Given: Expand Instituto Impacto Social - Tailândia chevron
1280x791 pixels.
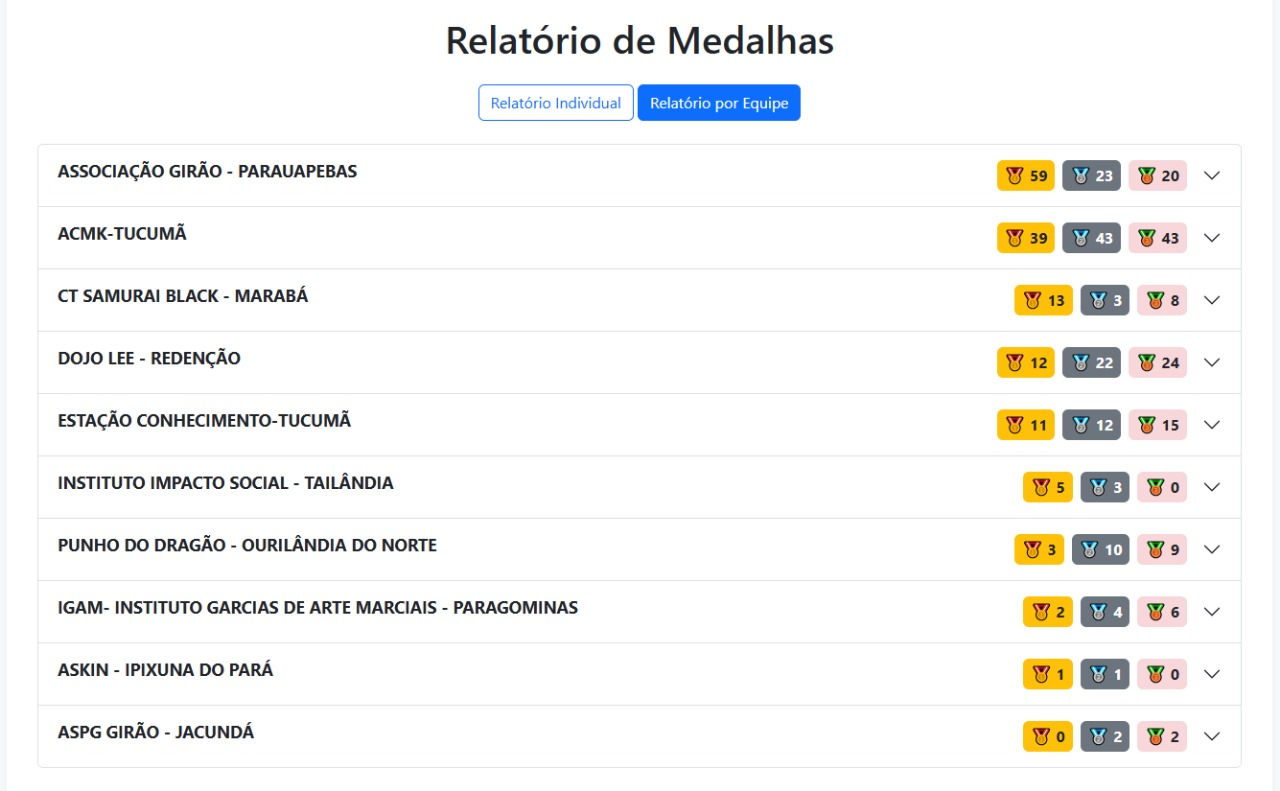Looking at the screenshot, I should click(x=1212, y=487).
